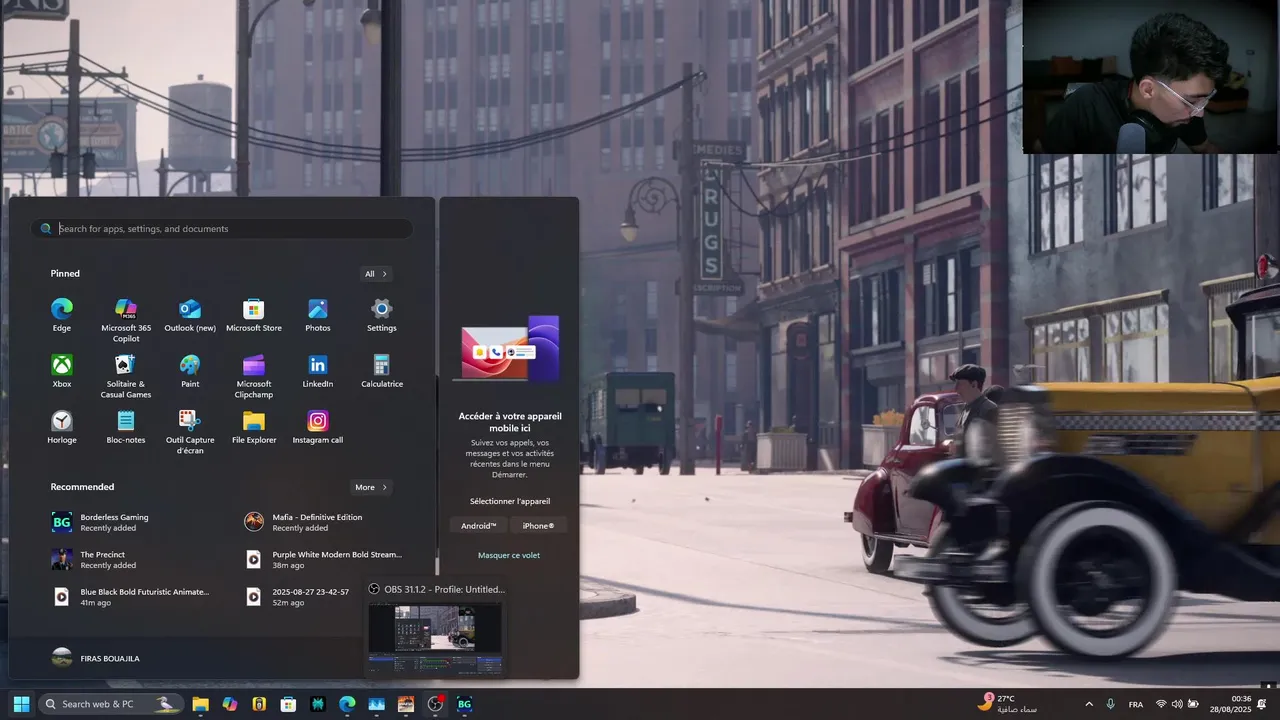Launch the Instagram call app

pos(318,426)
